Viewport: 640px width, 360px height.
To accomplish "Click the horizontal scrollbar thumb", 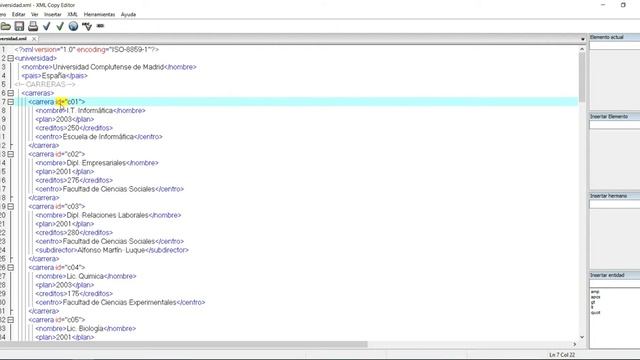I will [x=184, y=344].
